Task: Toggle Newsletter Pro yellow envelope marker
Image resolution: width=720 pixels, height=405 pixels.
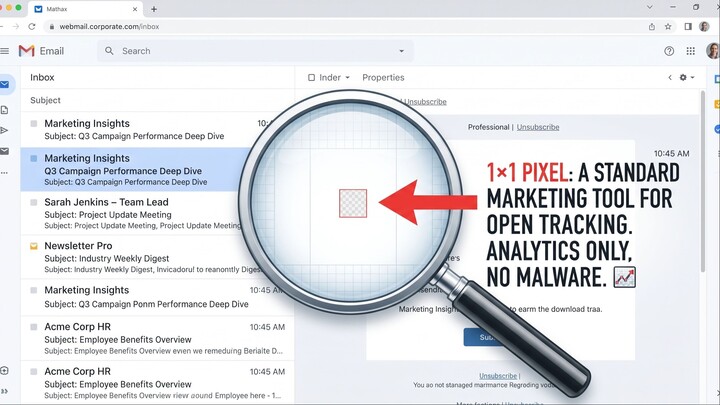Action: point(34,246)
